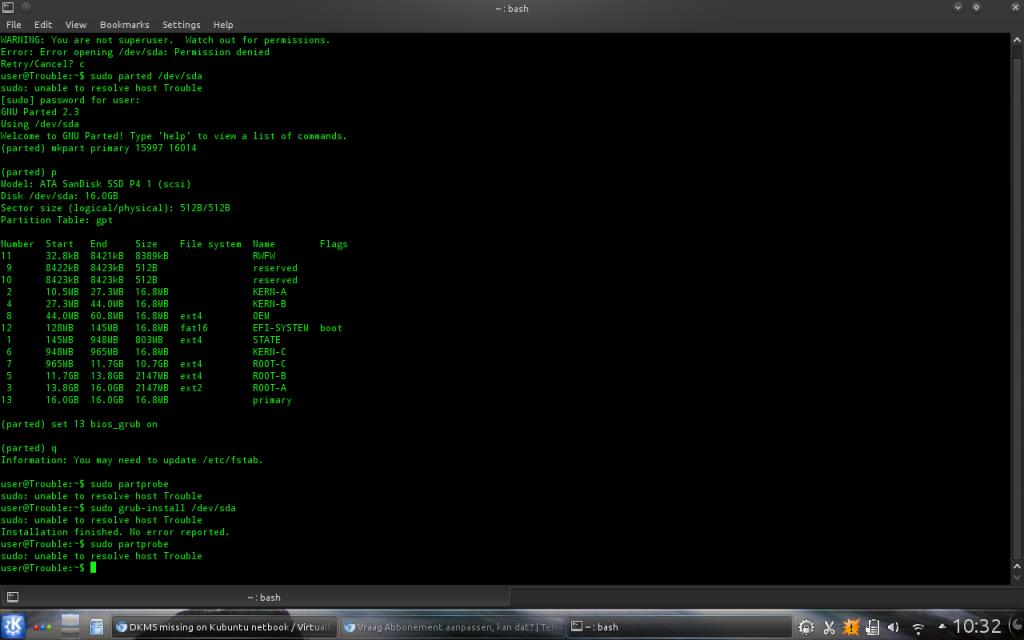This screenshot has width=1024, height=640.
Task: Open the View menu
Action: click(x=76, y=24)
